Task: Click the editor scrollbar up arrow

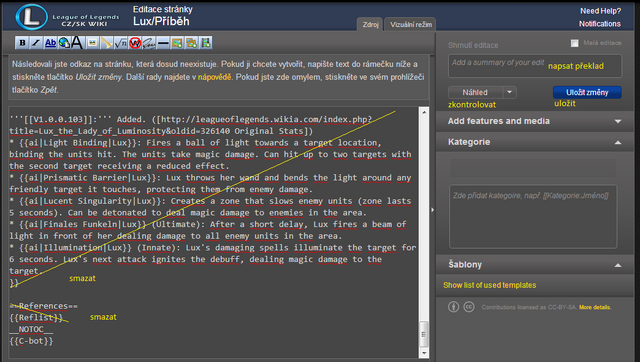Action: point(424,112)
